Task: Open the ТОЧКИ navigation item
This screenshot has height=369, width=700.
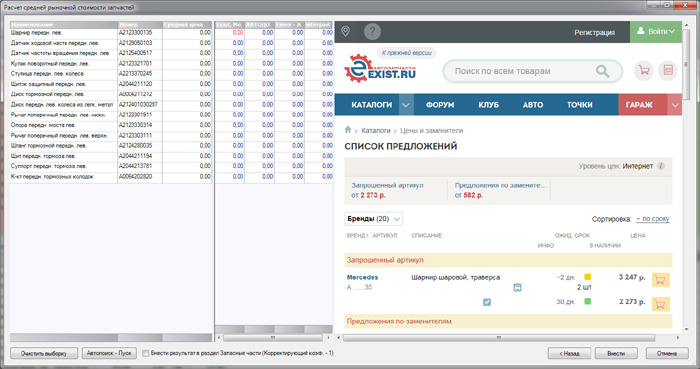Action: (580, 105)
